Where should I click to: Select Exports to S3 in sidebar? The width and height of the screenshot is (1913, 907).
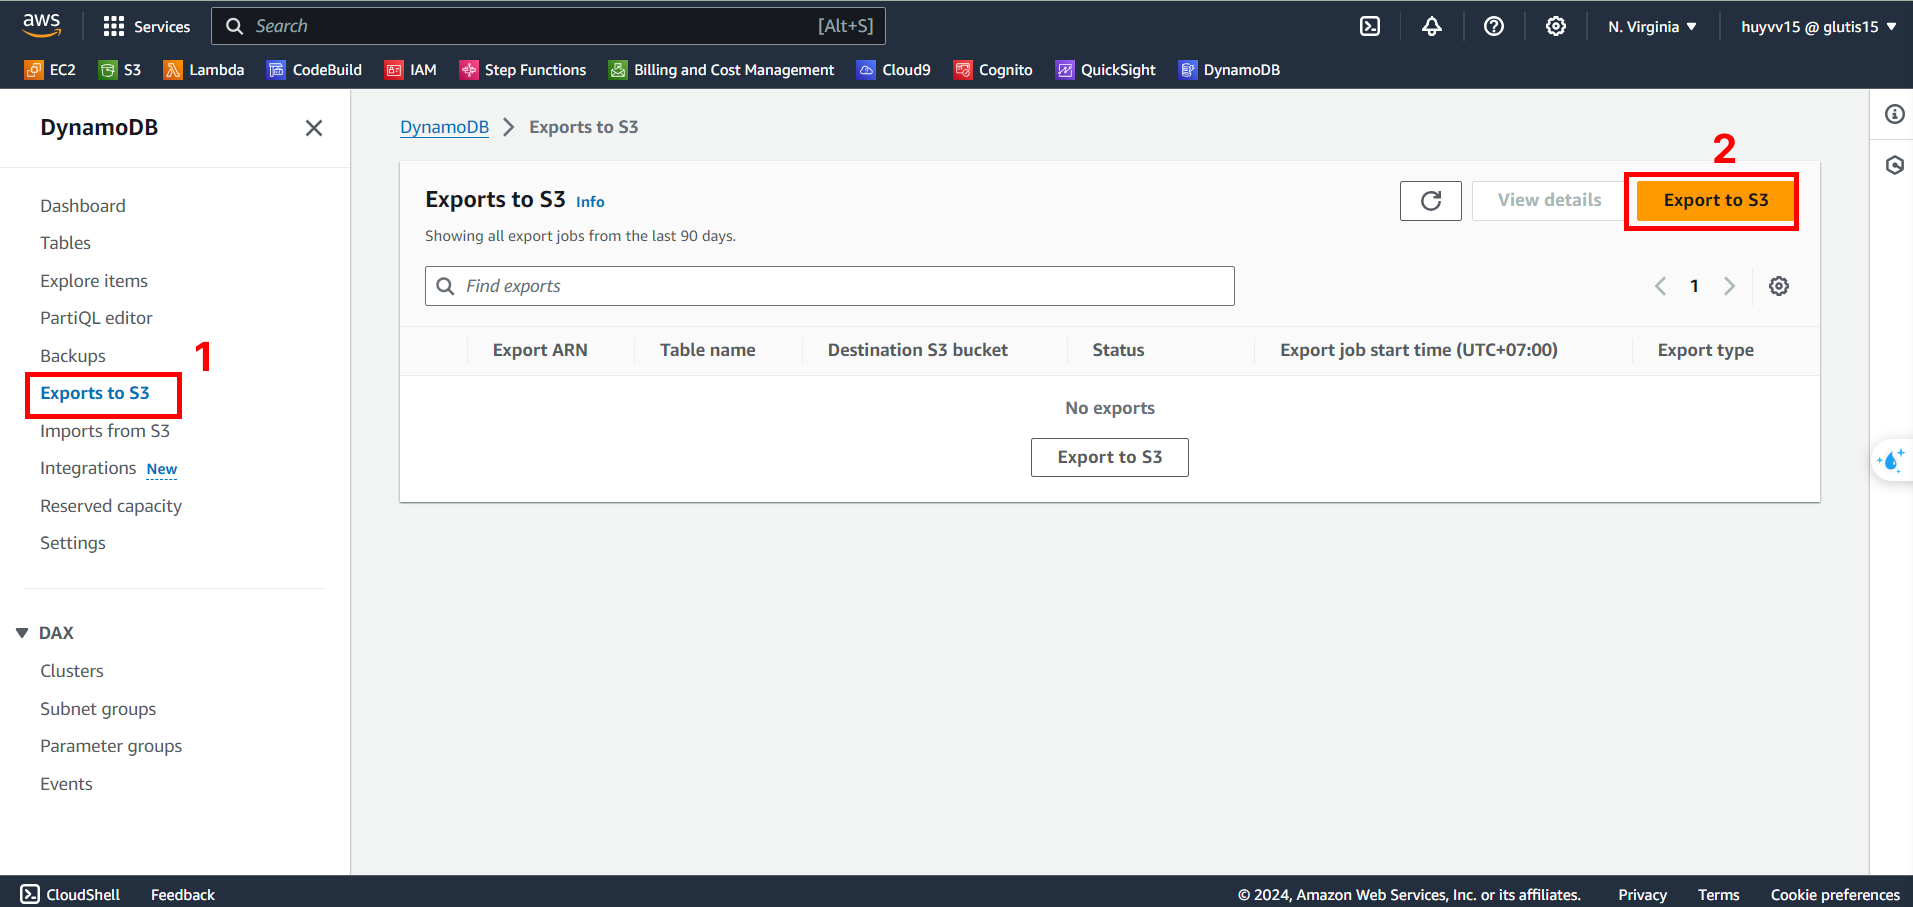tap(95, 393)
